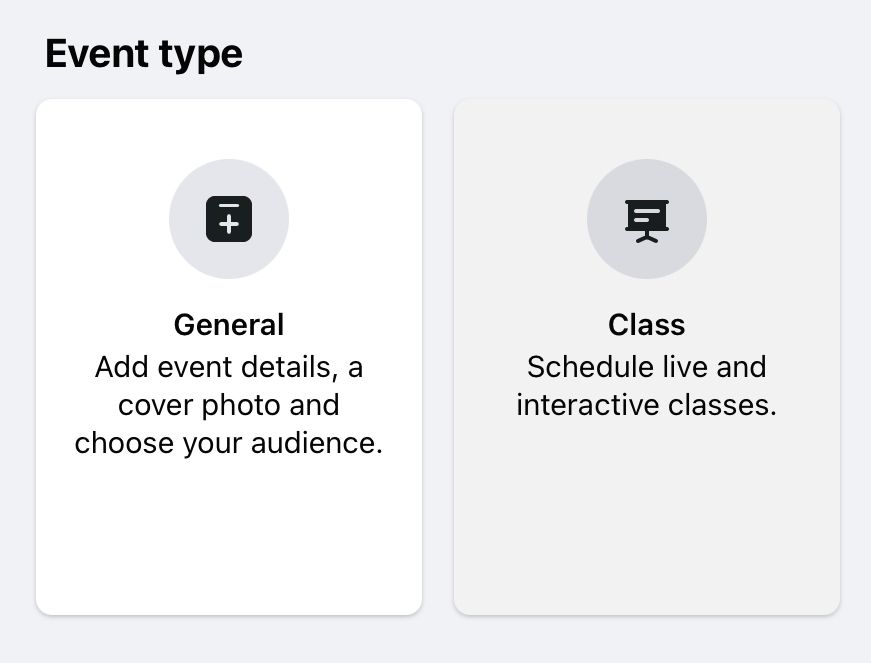The width and height of the screenshot is (871, 663).
Task: Select the Class event type card
Action: click(x=646, y=357)
